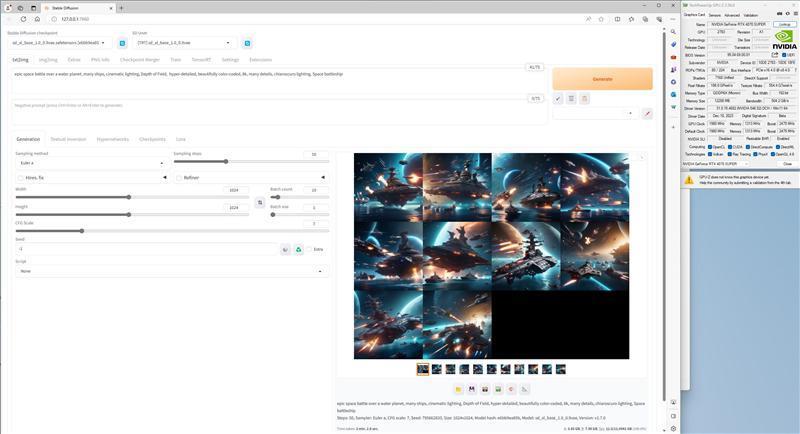Enable the Refiner checkbox
This screenshot has width=800, height=434.
click(179, 178)
